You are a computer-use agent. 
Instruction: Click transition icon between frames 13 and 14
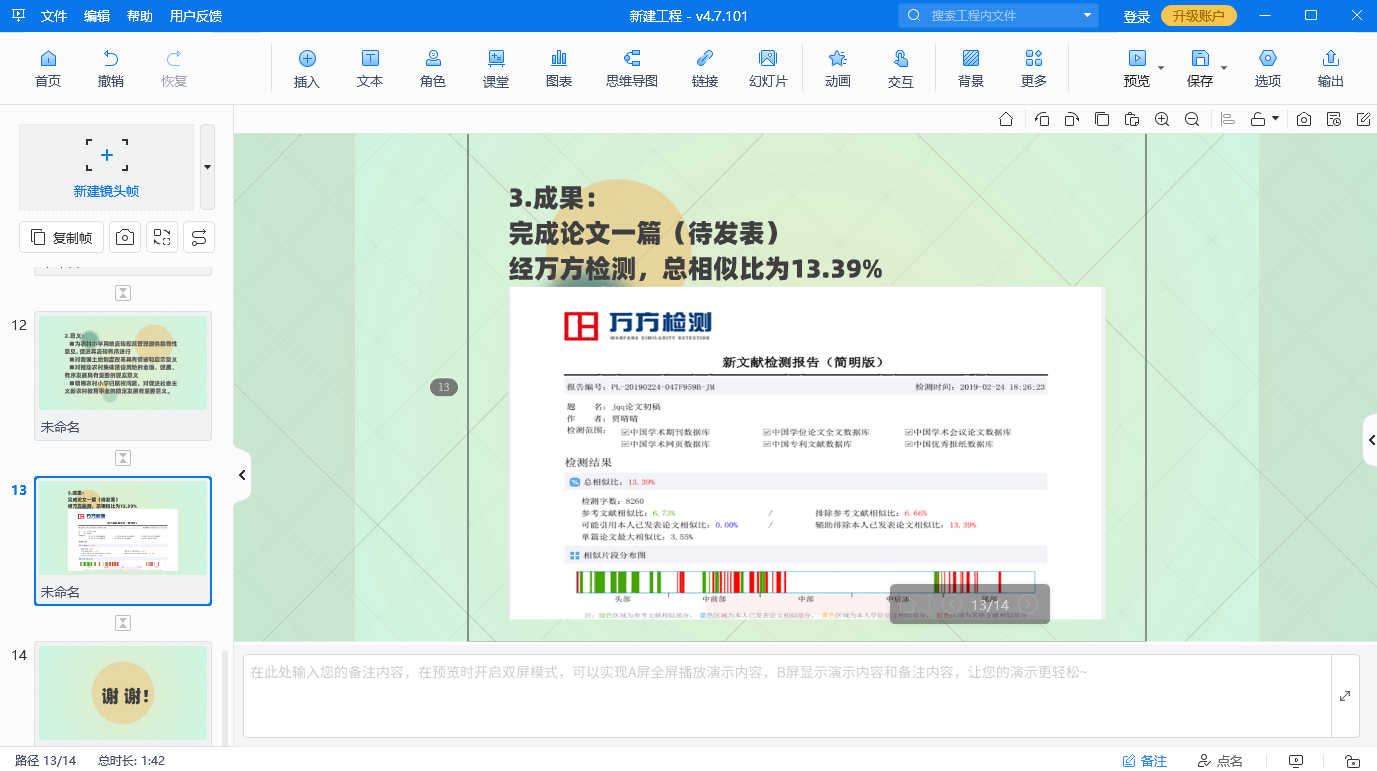pyautogui.click(x=123, y=623)
